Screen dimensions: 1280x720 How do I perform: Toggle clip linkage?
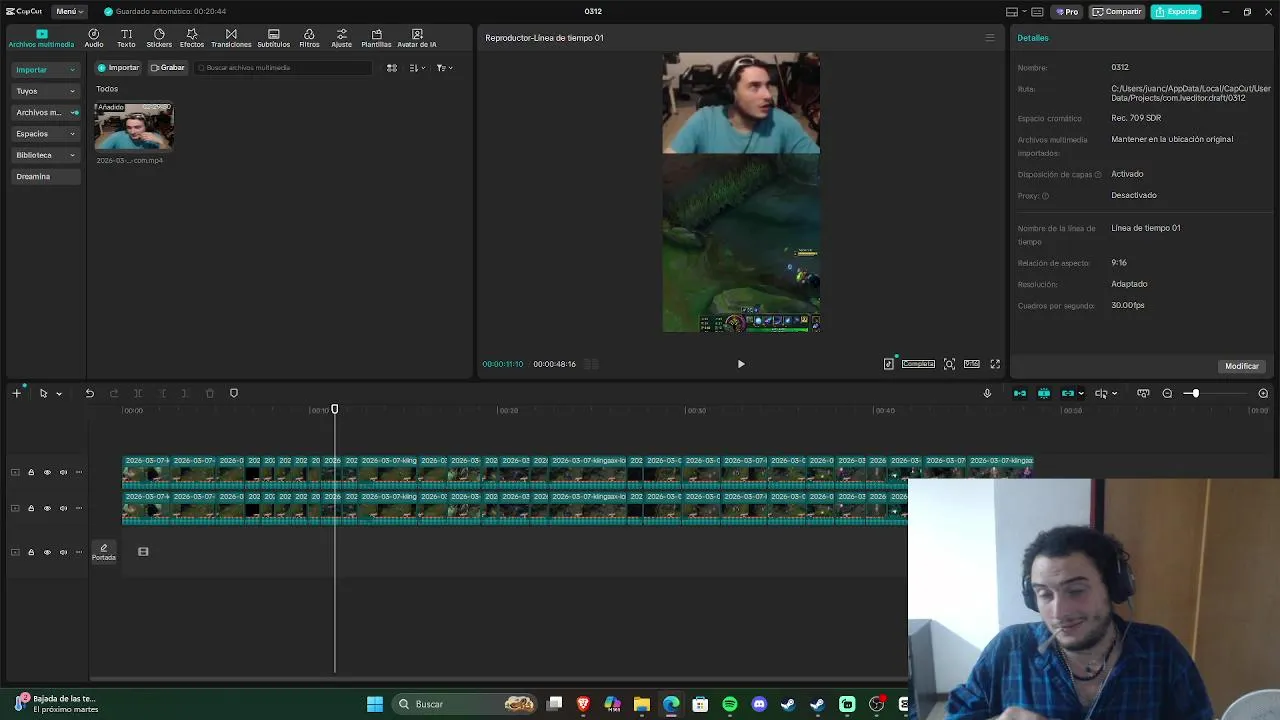tap(1068, 393)
